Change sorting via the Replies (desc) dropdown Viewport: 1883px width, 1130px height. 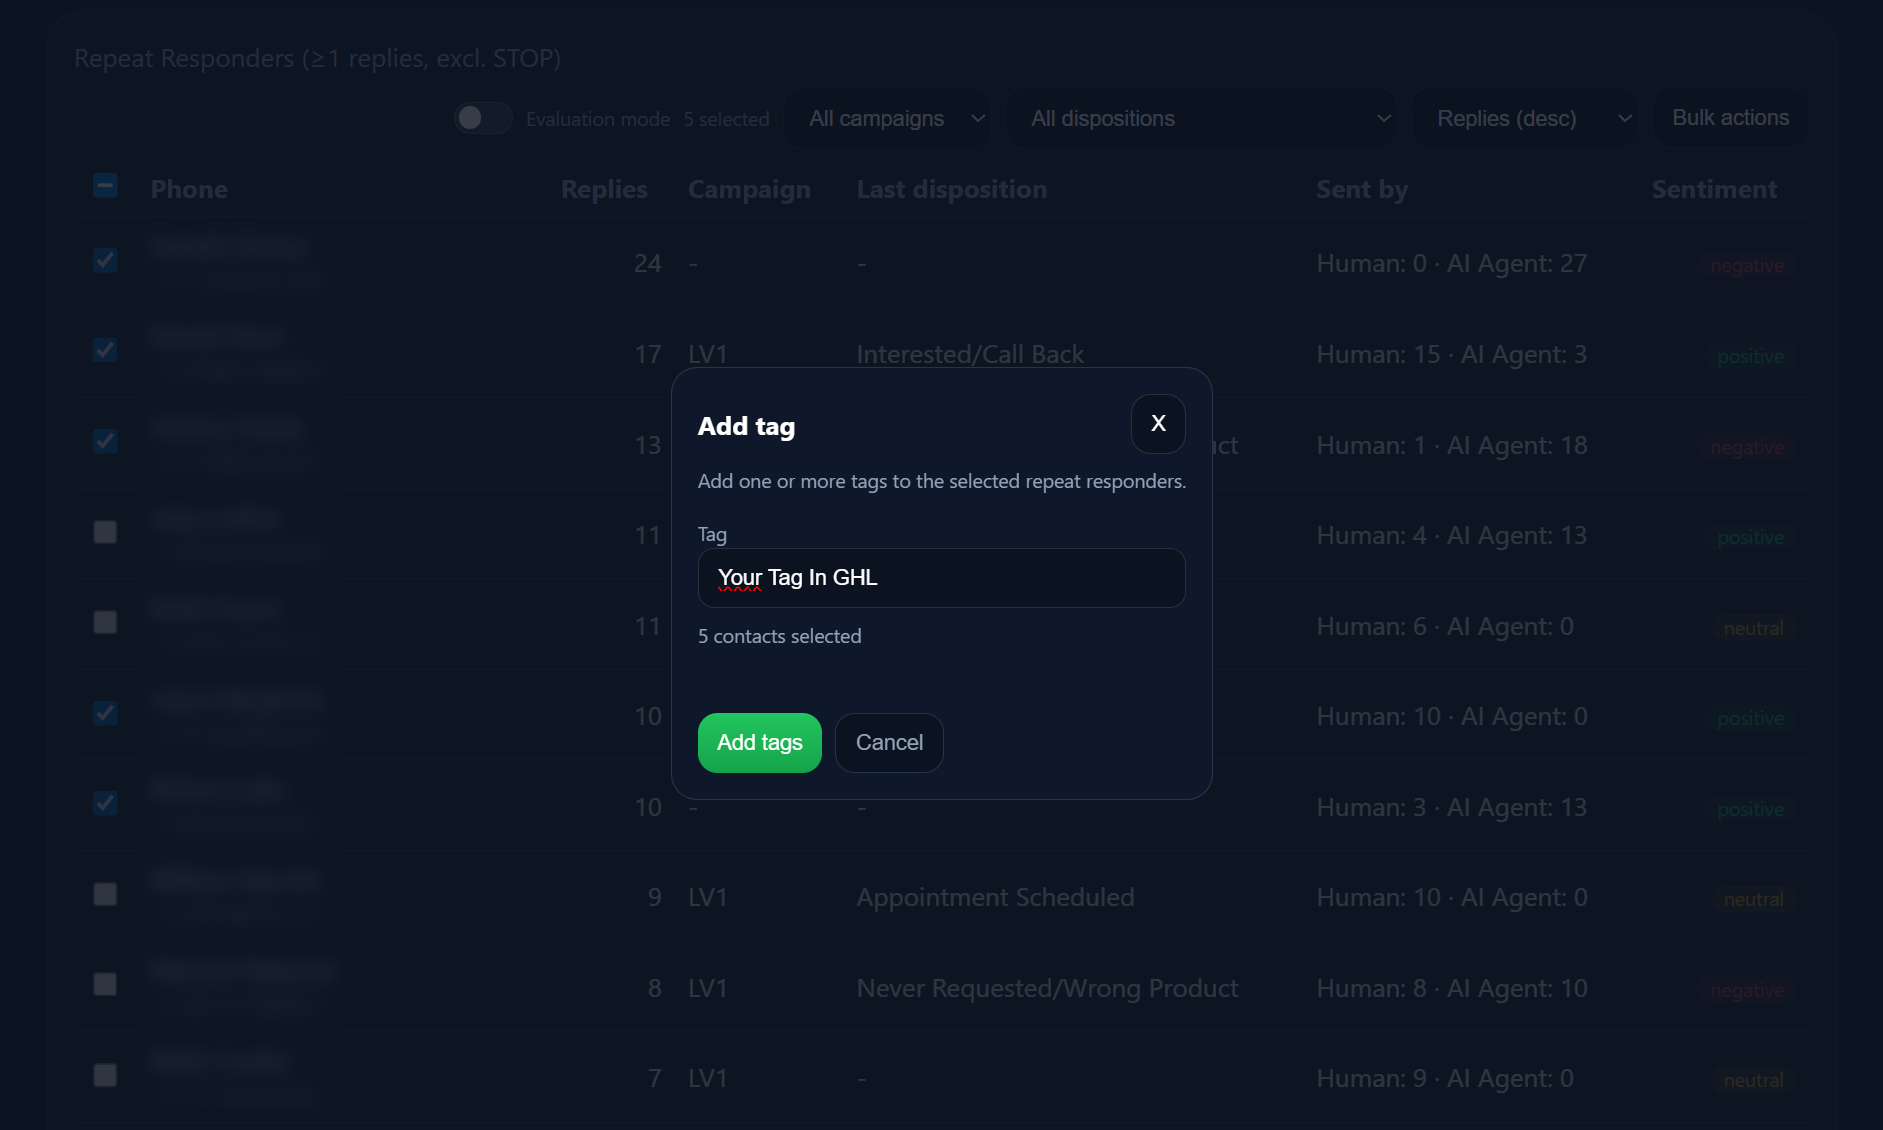1526,117
